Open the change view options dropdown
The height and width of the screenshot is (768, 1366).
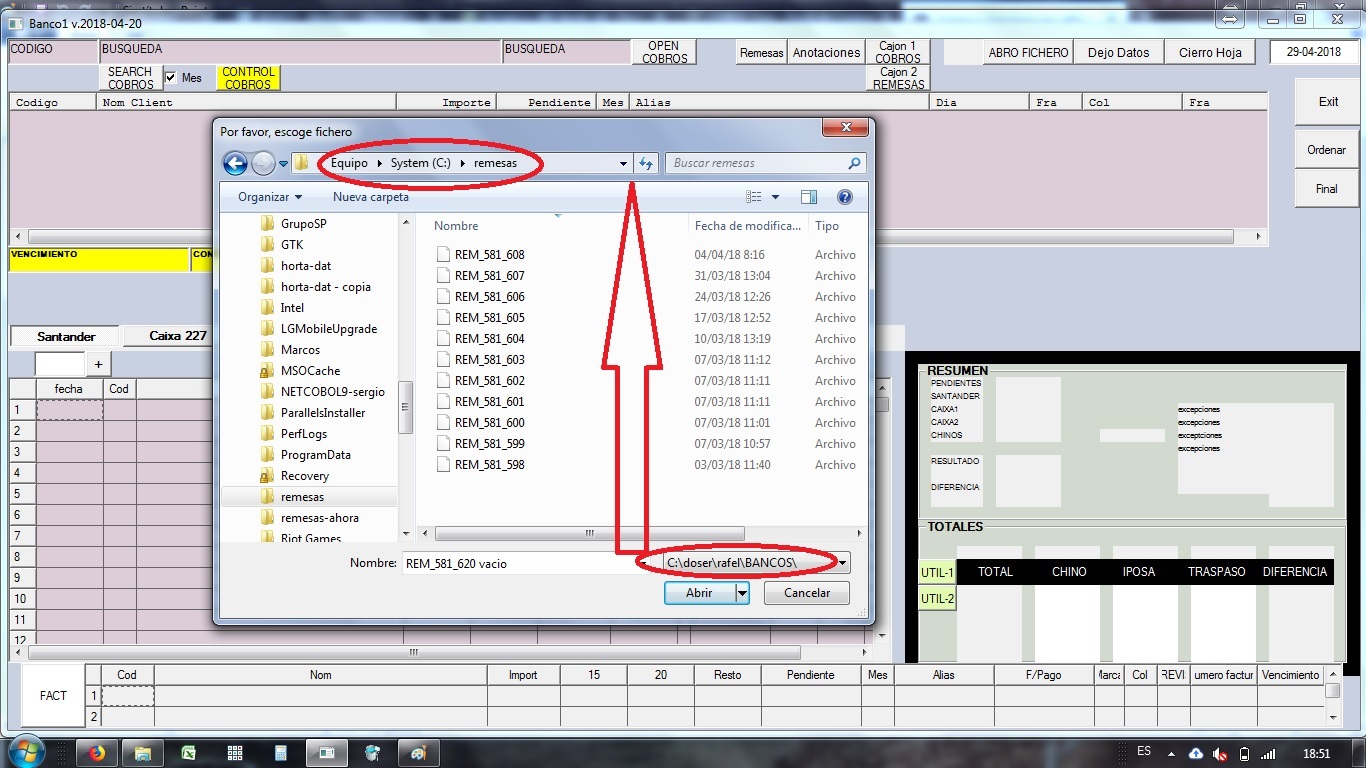[775, 197]
